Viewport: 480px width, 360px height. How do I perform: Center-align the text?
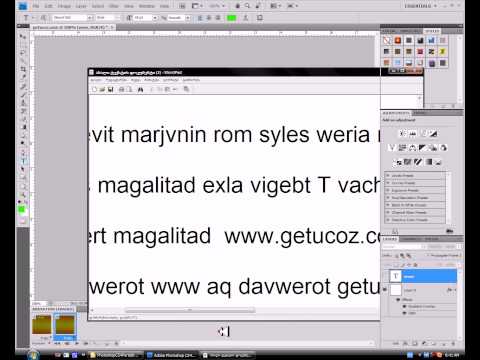tap(209, 18)
